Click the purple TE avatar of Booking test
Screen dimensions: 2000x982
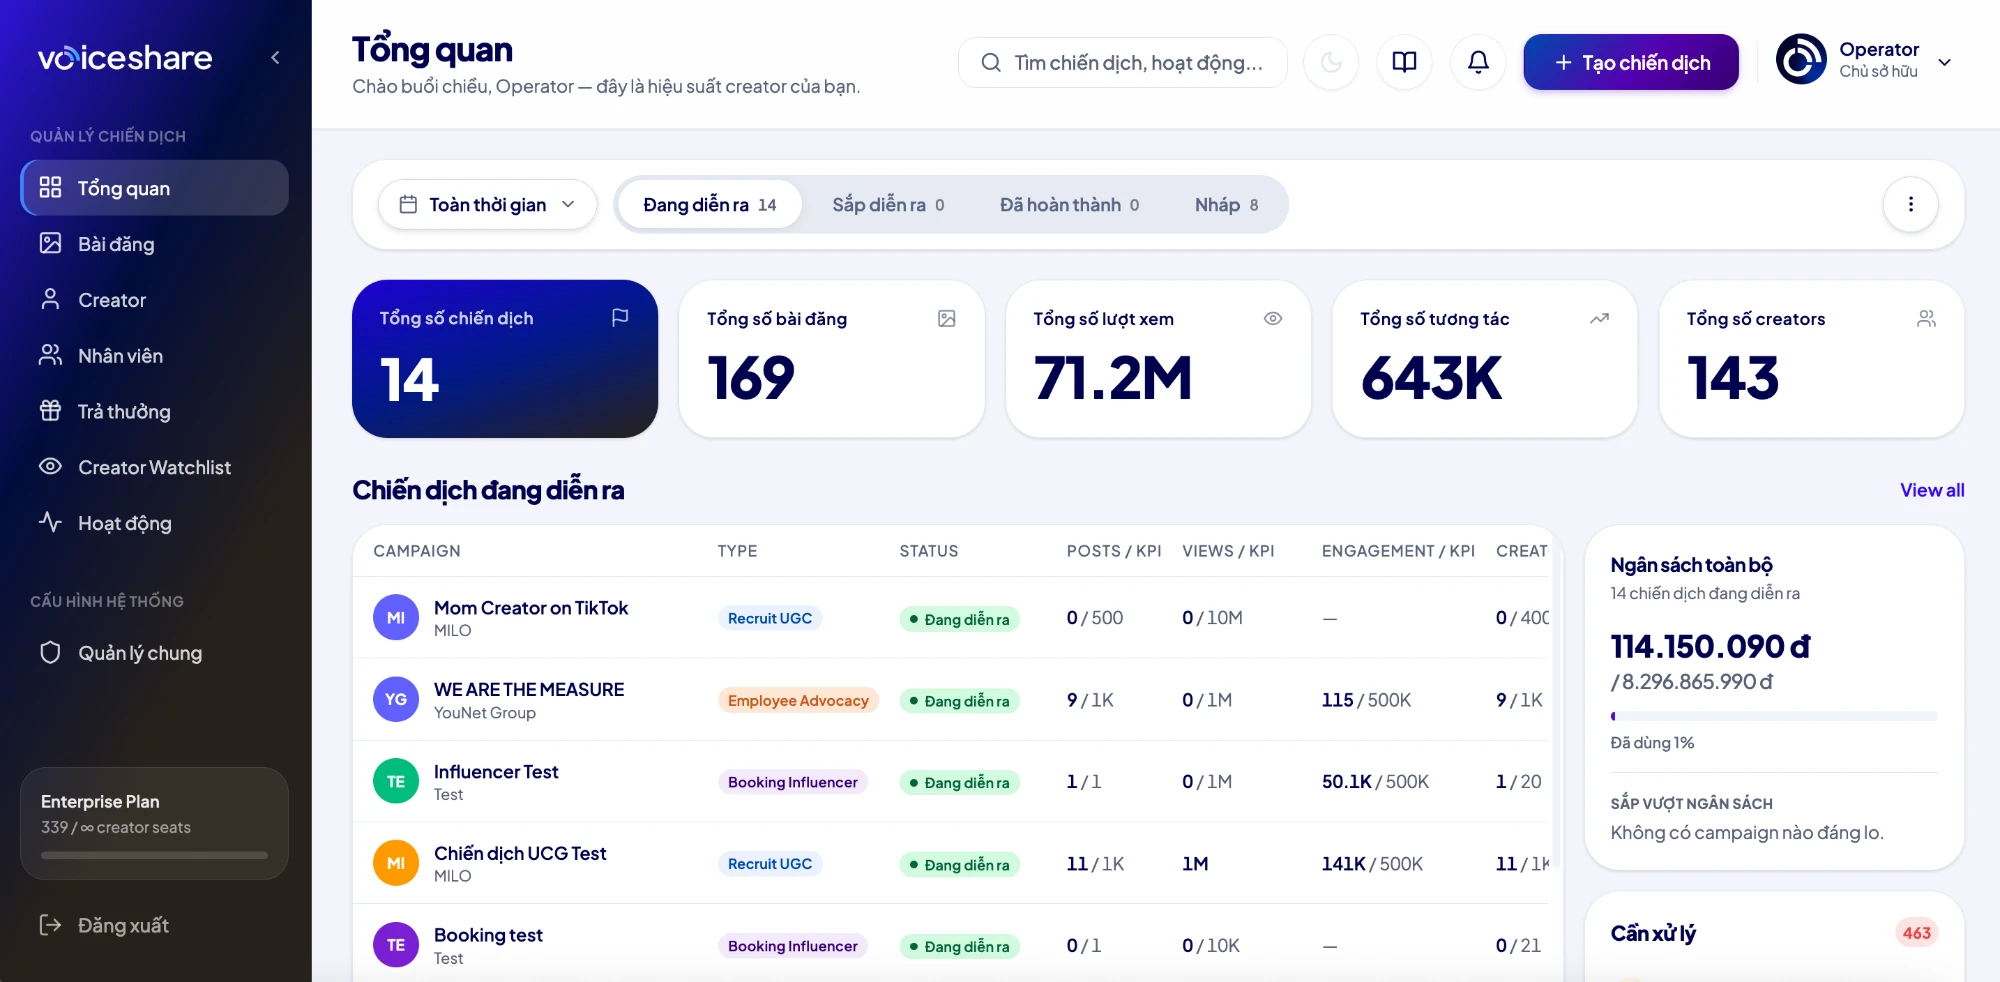(396, 945)
